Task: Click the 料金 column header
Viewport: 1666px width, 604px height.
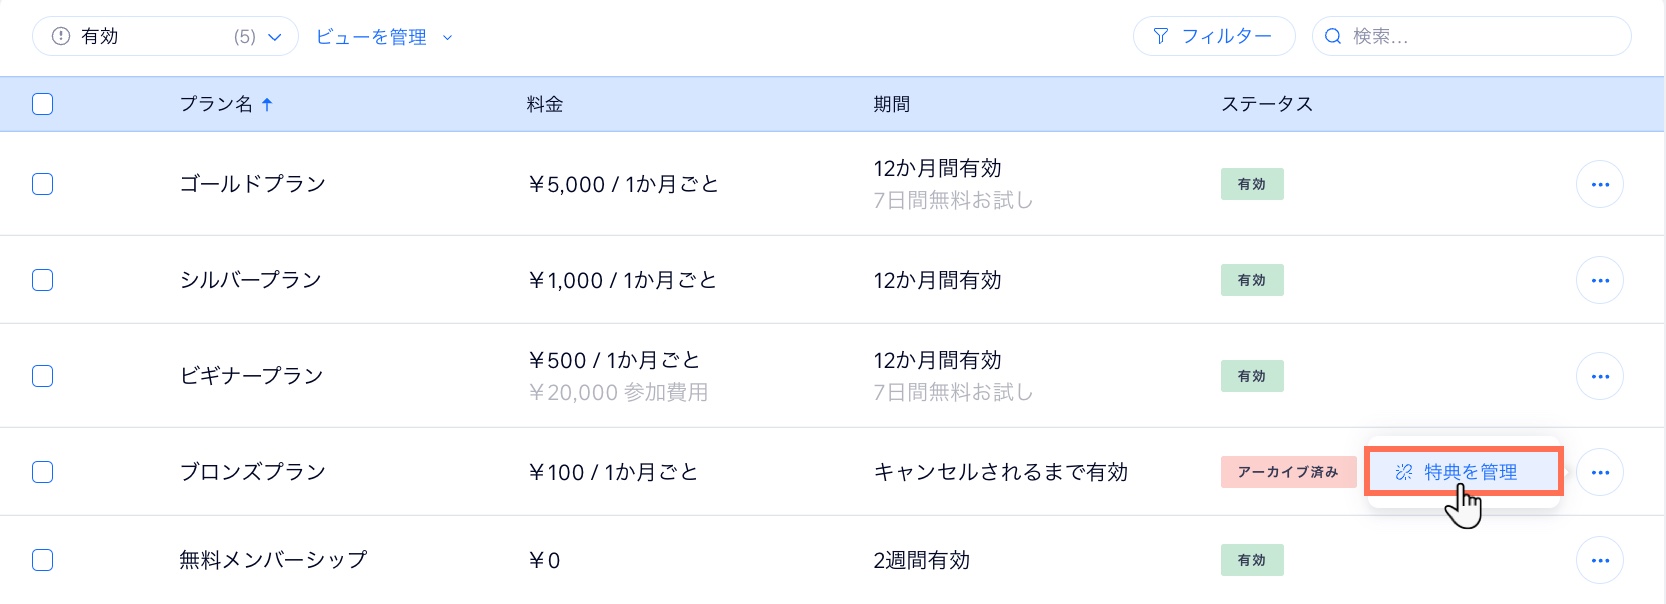Action: (545, 104)
